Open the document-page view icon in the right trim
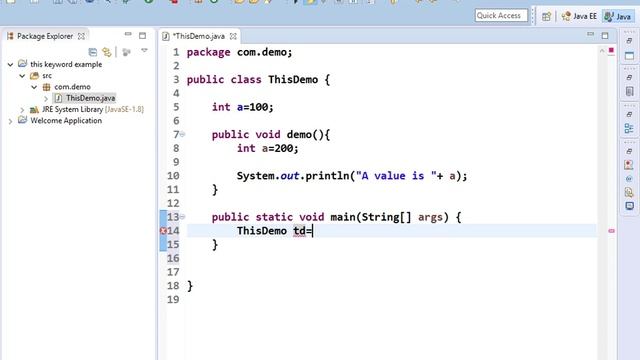Screen dimensions: 640x360 point(629,91)
